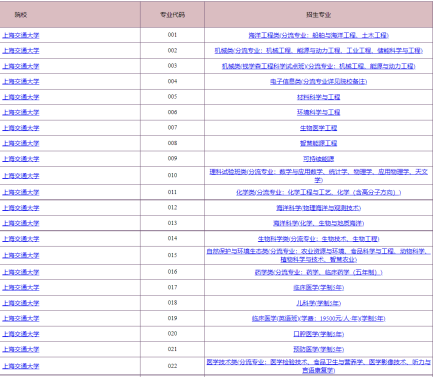This screenshot has width=433, height=377.
Task: Select the code cell 016
Action: pyautogui.click(x=172, y=272)
